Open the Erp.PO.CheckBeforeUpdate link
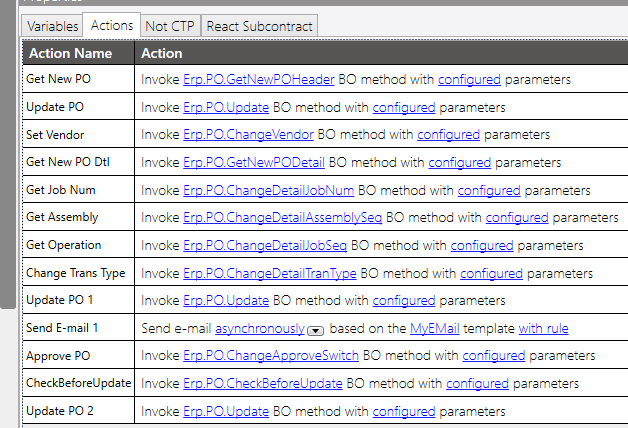628x428 pixels. coord(263,383)
